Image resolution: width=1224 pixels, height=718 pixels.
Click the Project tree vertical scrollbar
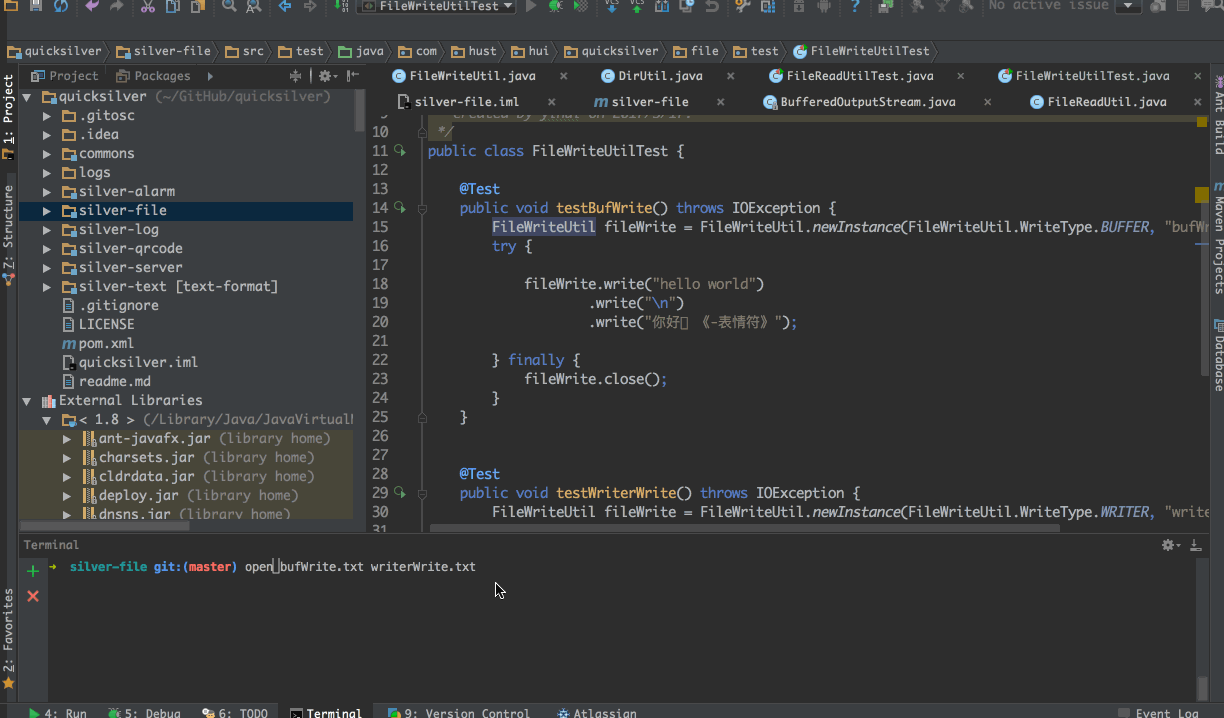[x=359, y=110]
